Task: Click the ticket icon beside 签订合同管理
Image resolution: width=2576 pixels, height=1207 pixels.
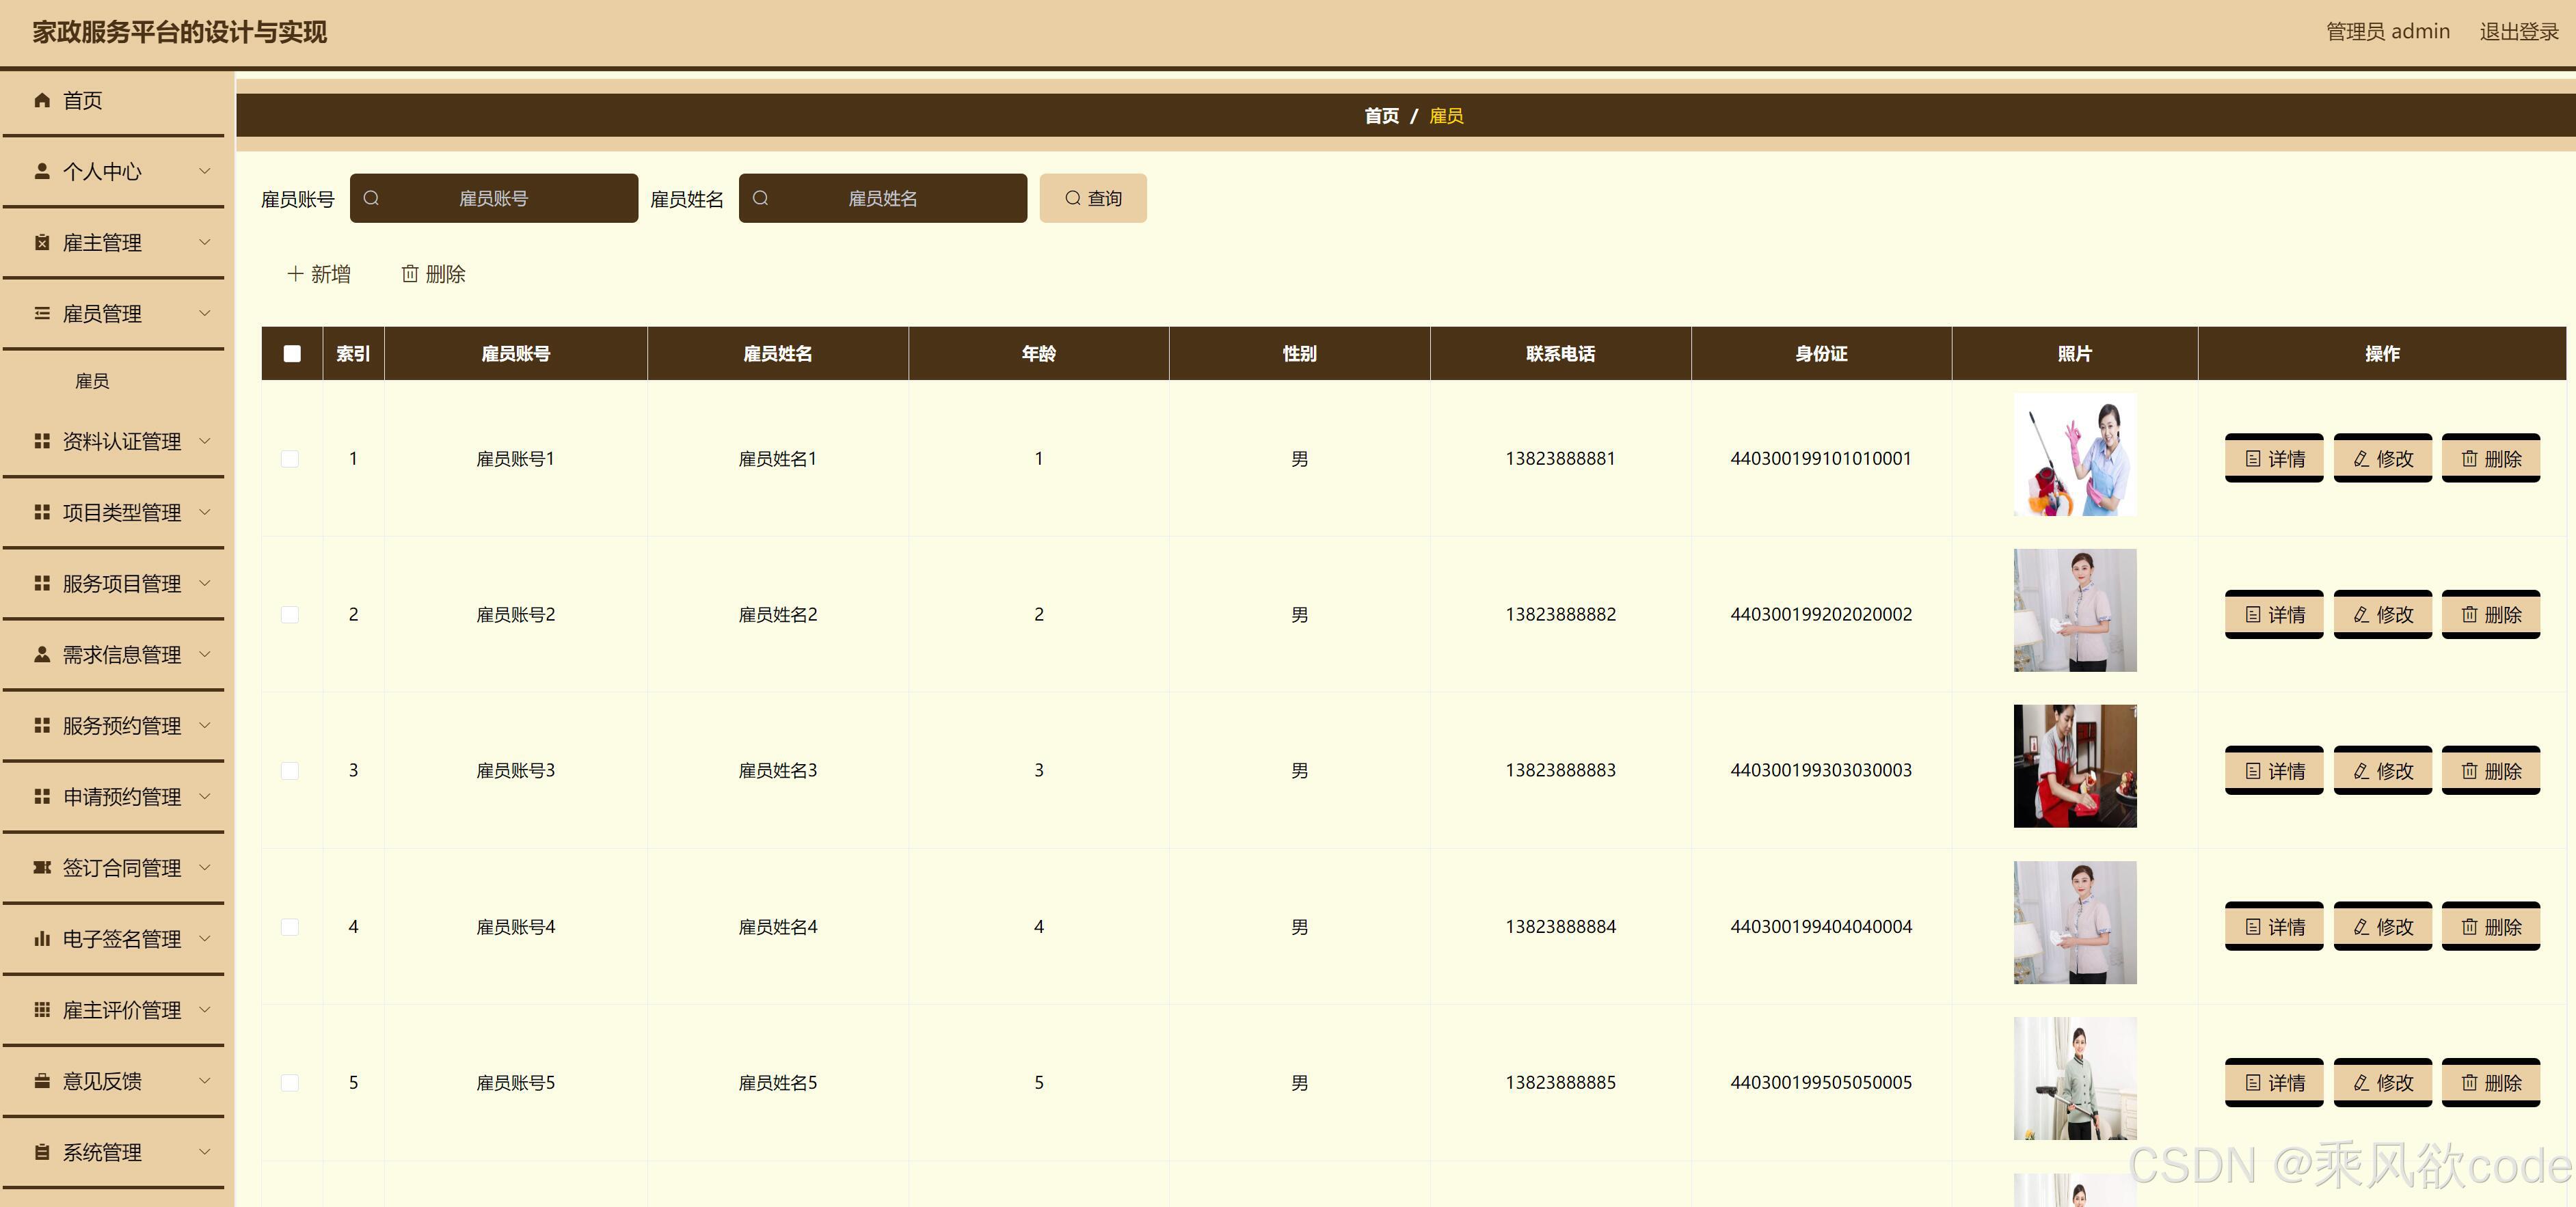Action: tap(42, 867)
